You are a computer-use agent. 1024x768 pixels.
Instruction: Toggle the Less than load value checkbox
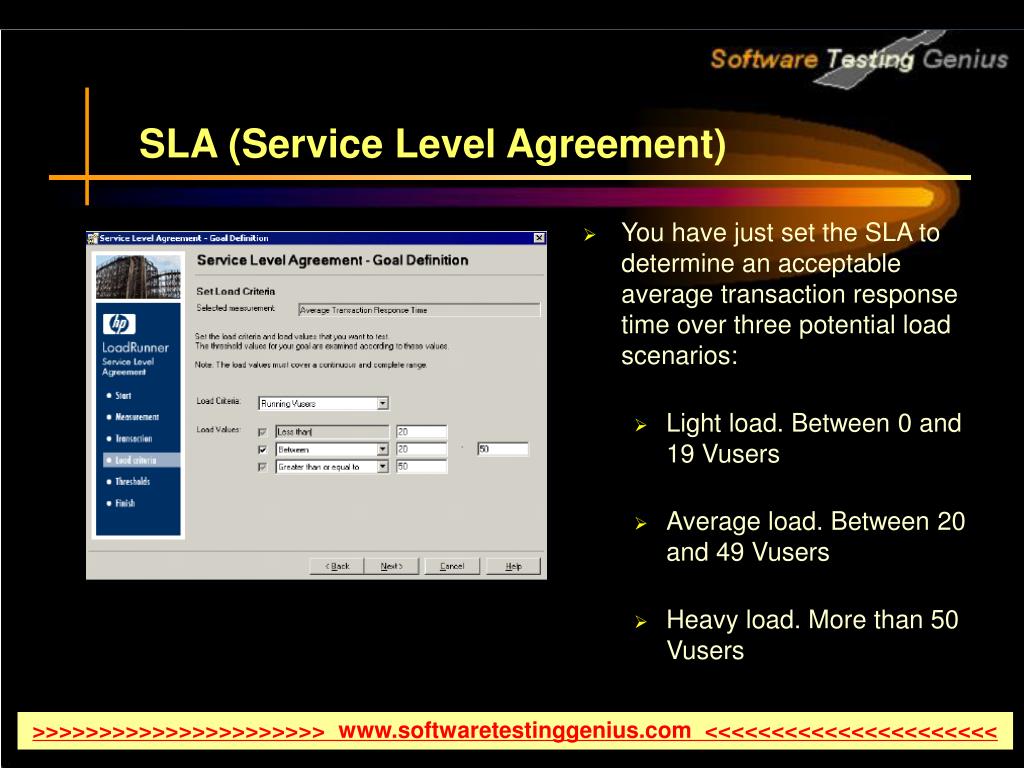point(263,432)
